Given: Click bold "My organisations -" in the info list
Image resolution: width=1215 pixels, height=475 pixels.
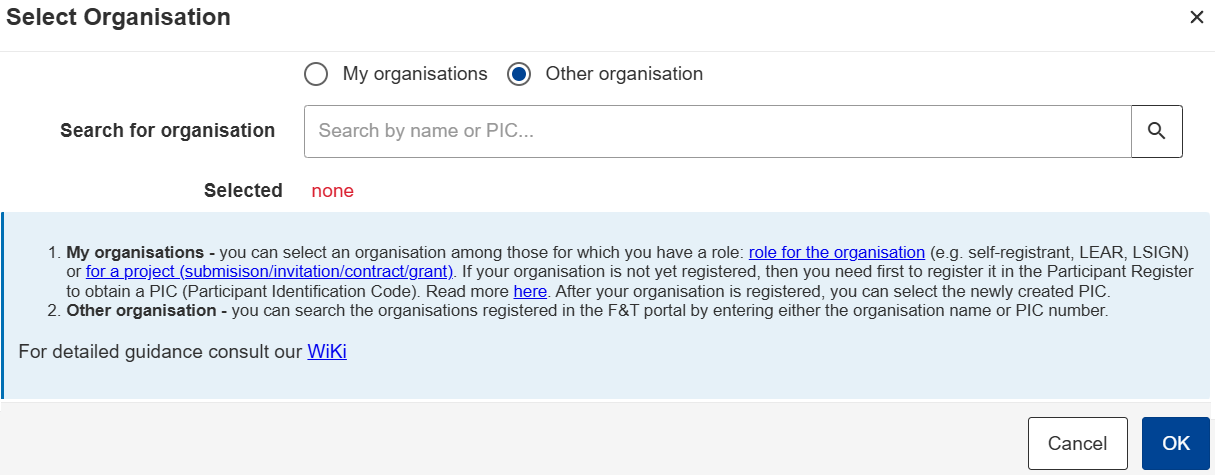Looking at the screenshot, I should click(141, 252).
